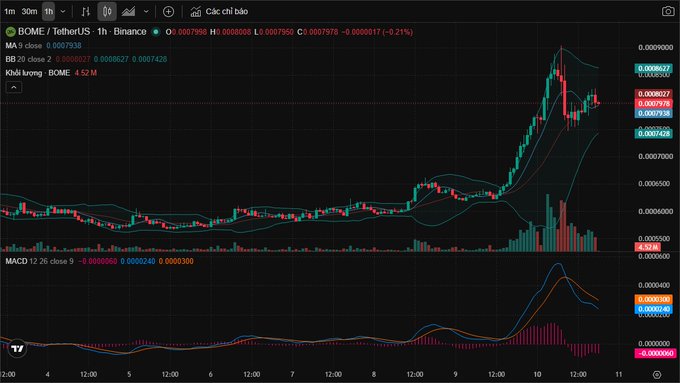Screen dimensions: 680x383
Task: Switch to the 30m timeframe
Action: [29, 12]
